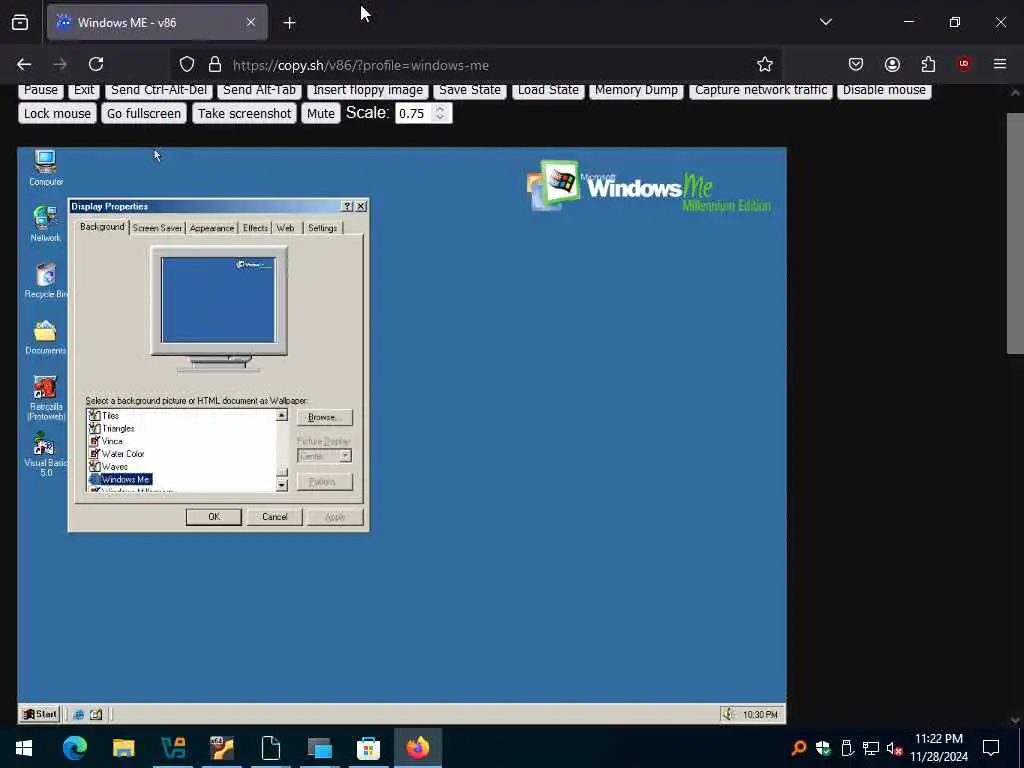1024x768 pixels.
Task: Click the help question mark in Display Properties
Action: tap(347, 206)
